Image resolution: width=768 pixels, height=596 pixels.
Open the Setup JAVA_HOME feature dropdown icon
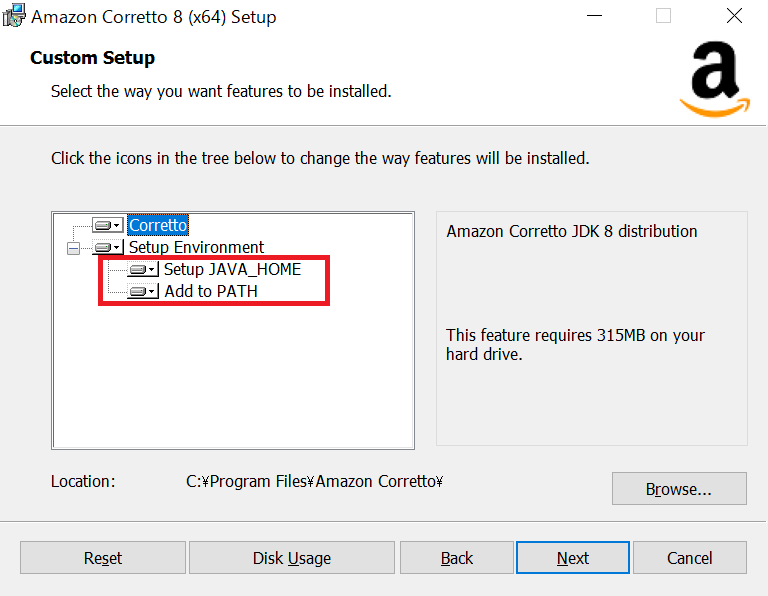143,269
